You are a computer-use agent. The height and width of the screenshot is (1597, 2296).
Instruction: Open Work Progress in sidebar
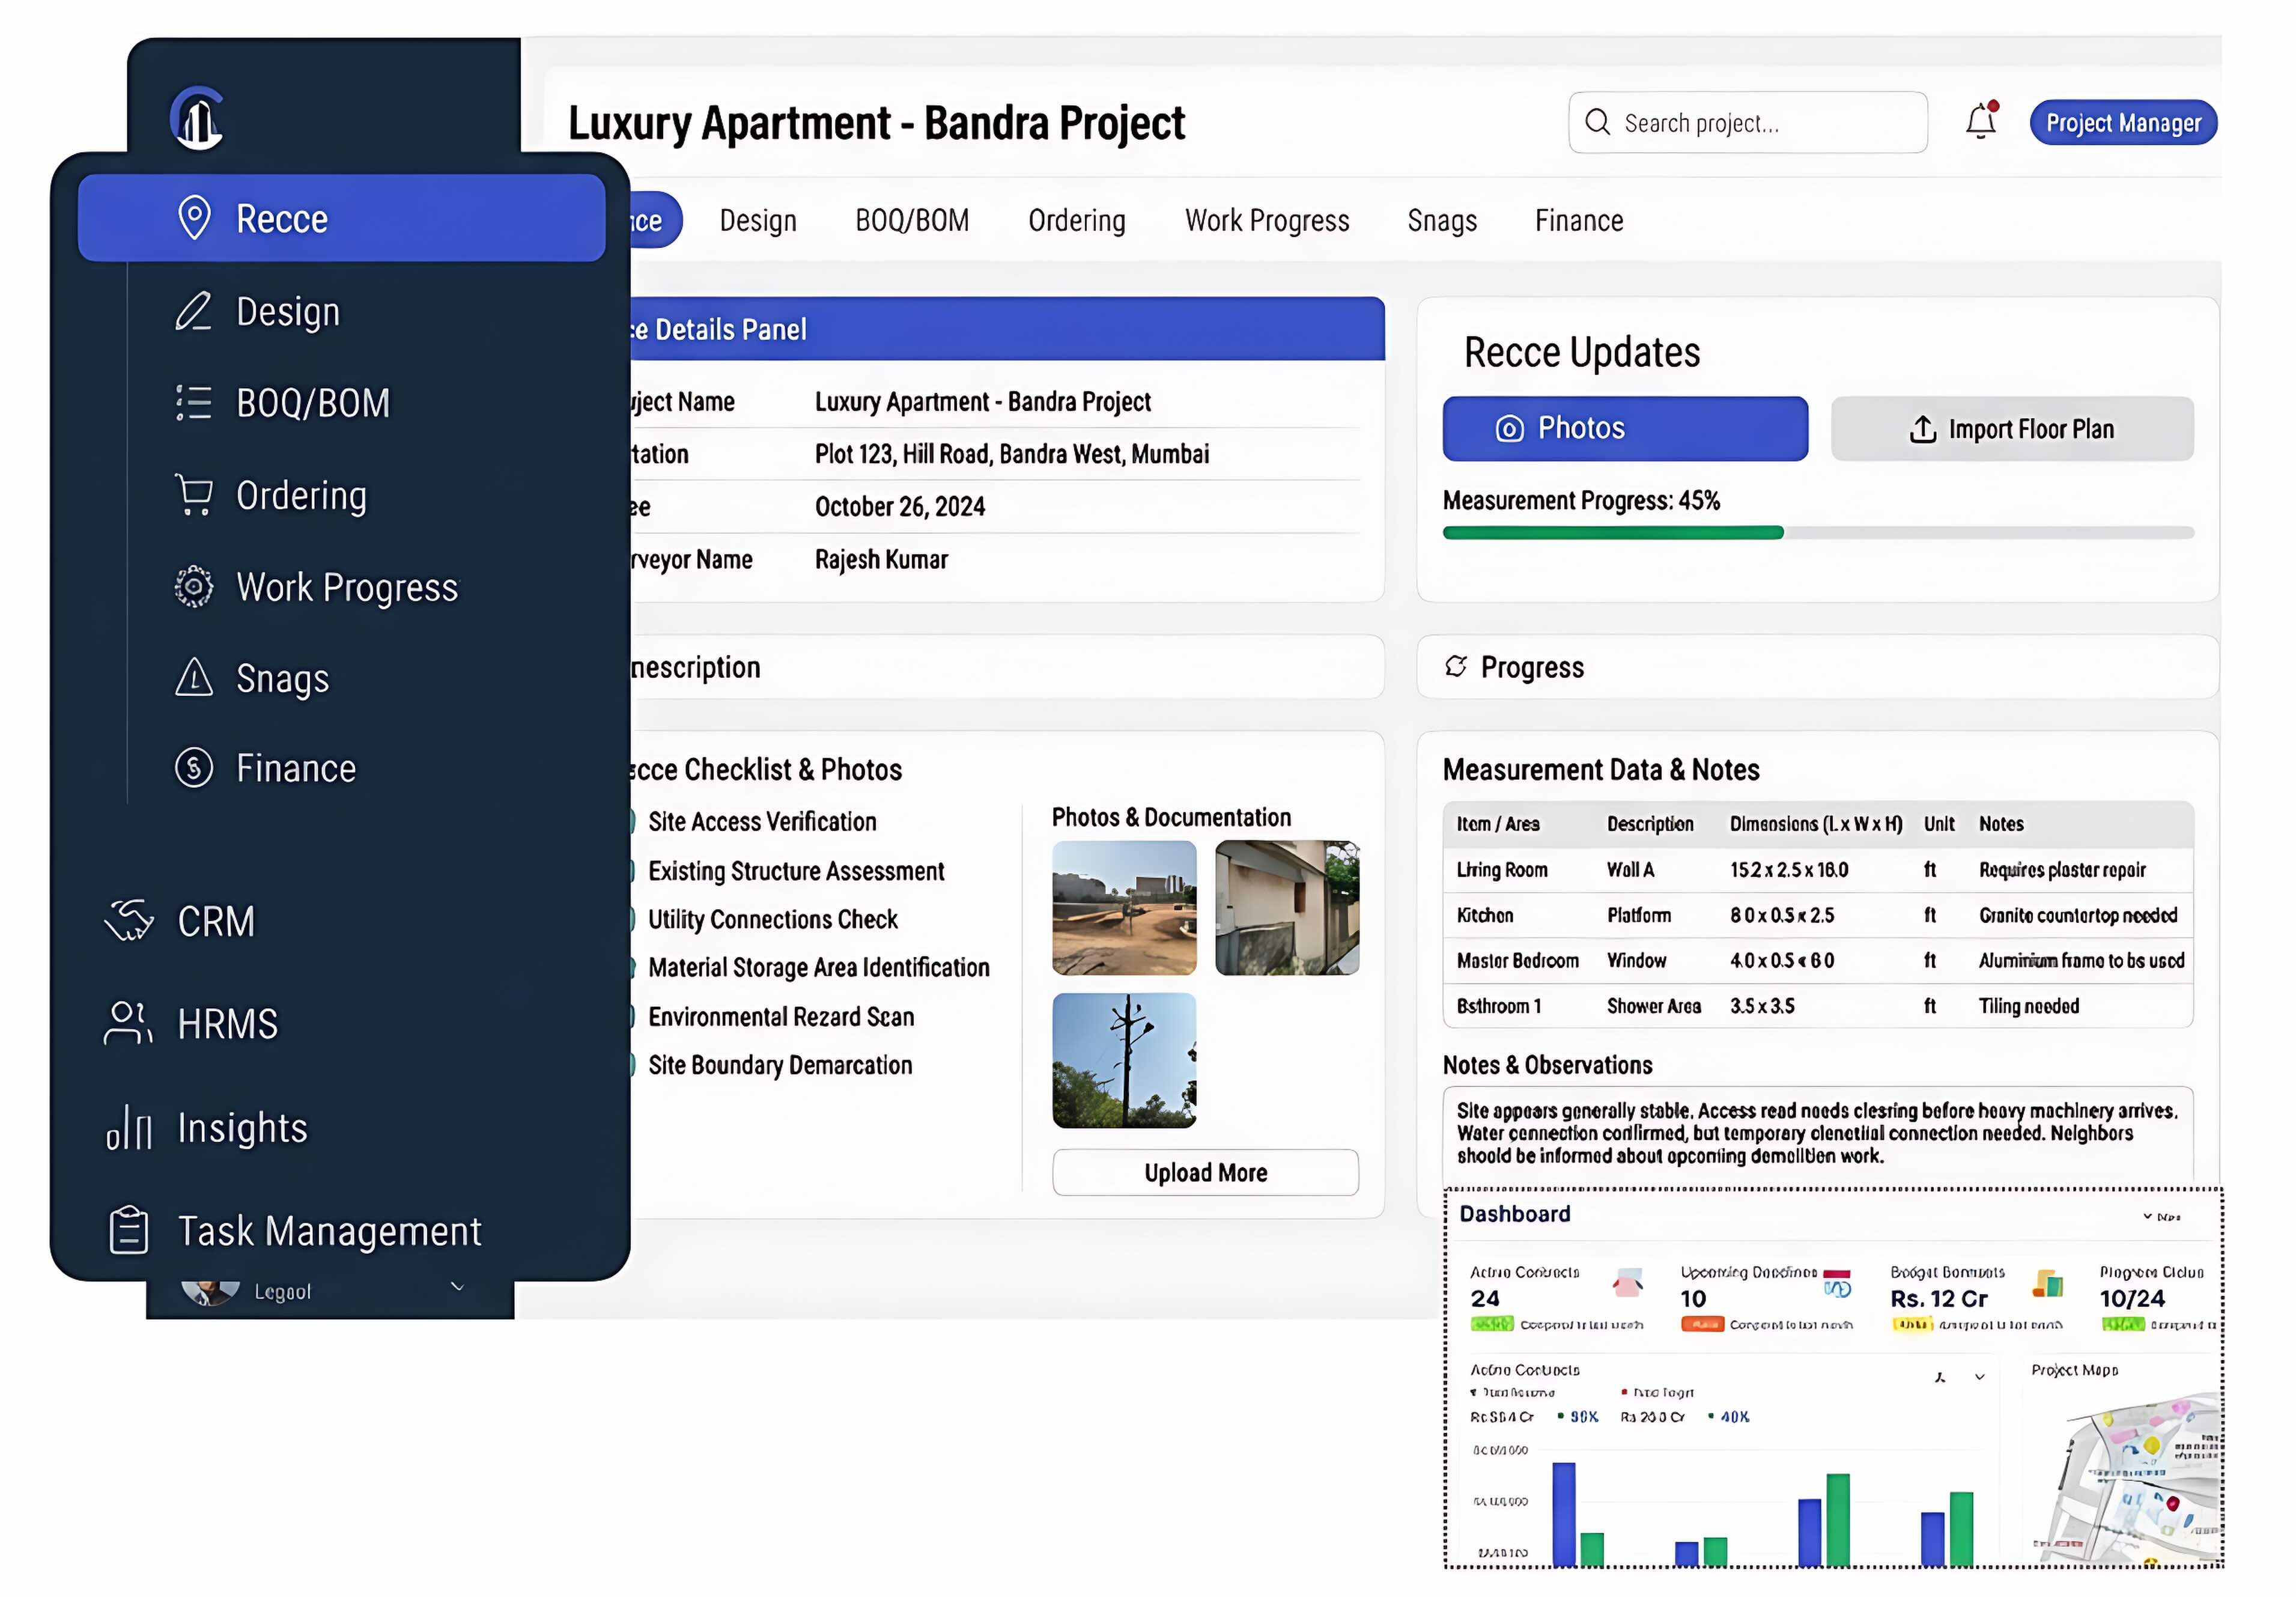pos(345,587)
